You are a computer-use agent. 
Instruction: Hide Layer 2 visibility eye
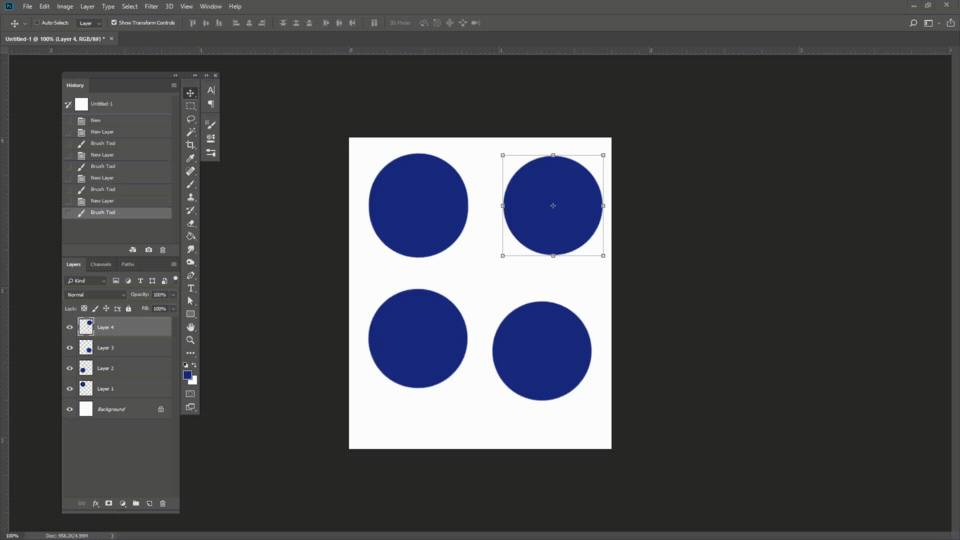70,368
